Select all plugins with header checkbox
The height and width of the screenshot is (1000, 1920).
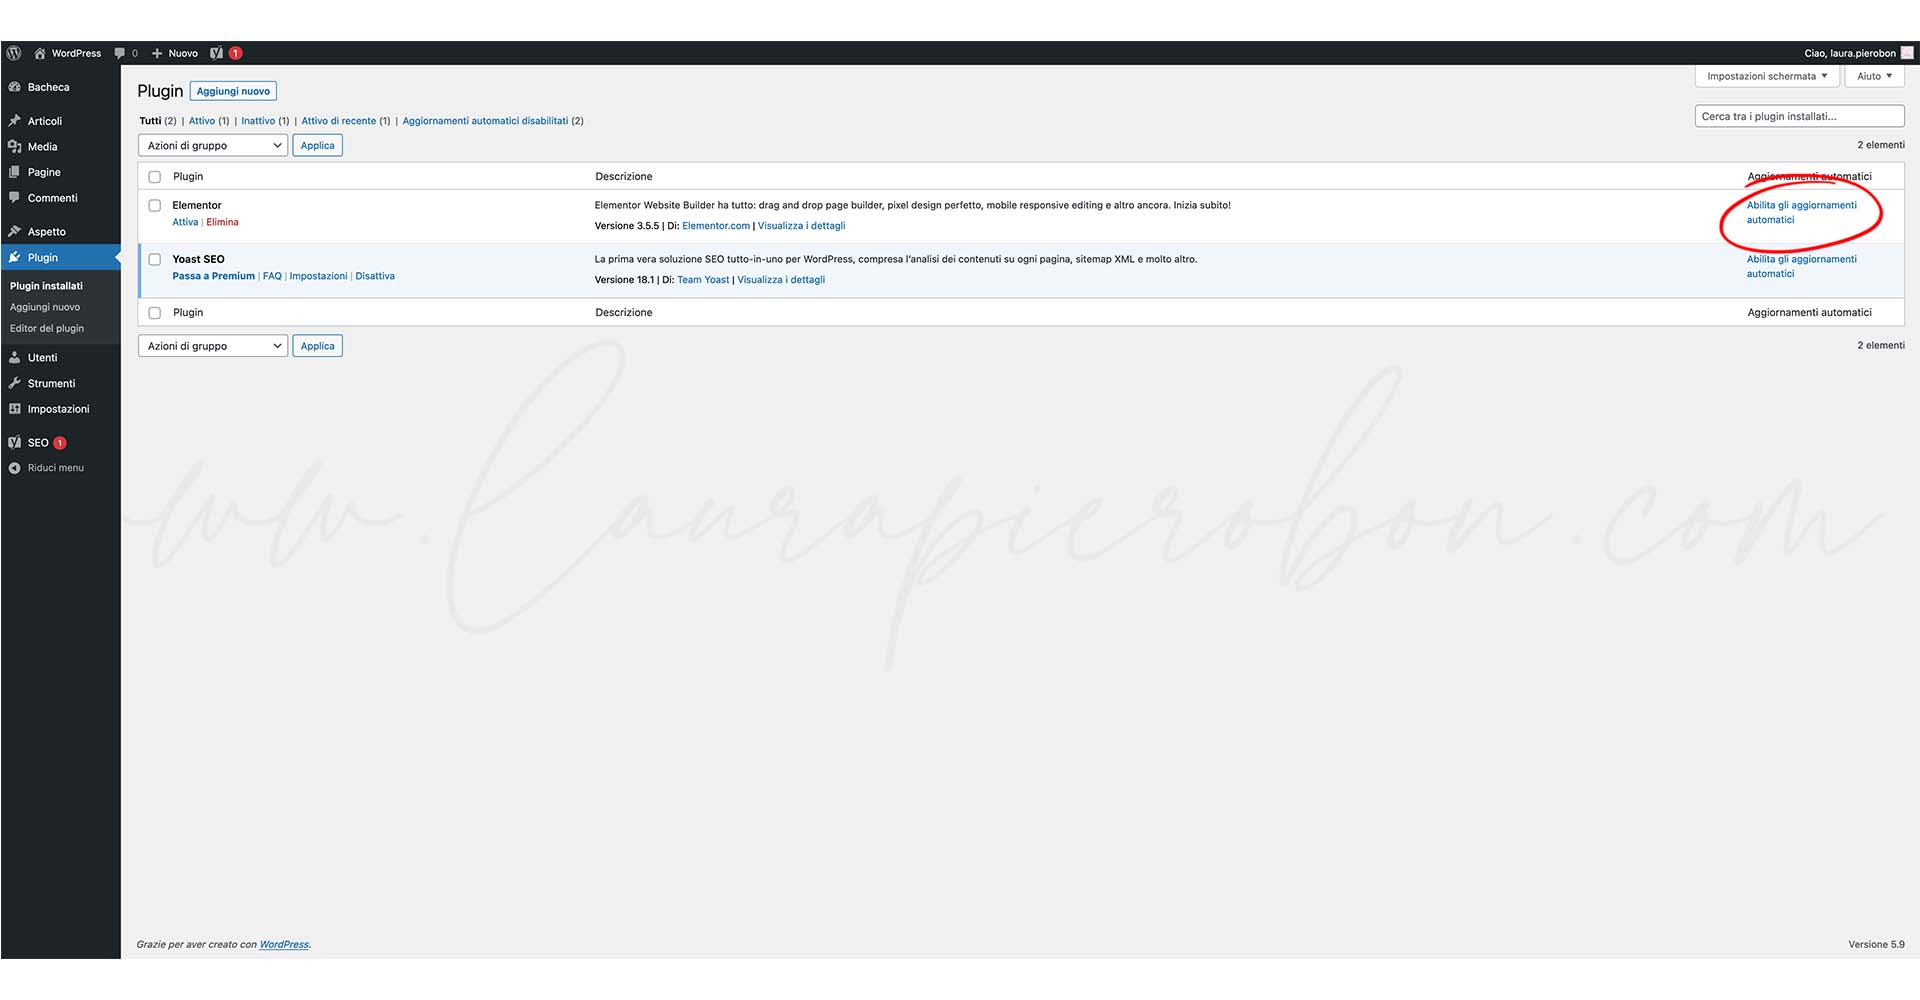coord(155,177)
